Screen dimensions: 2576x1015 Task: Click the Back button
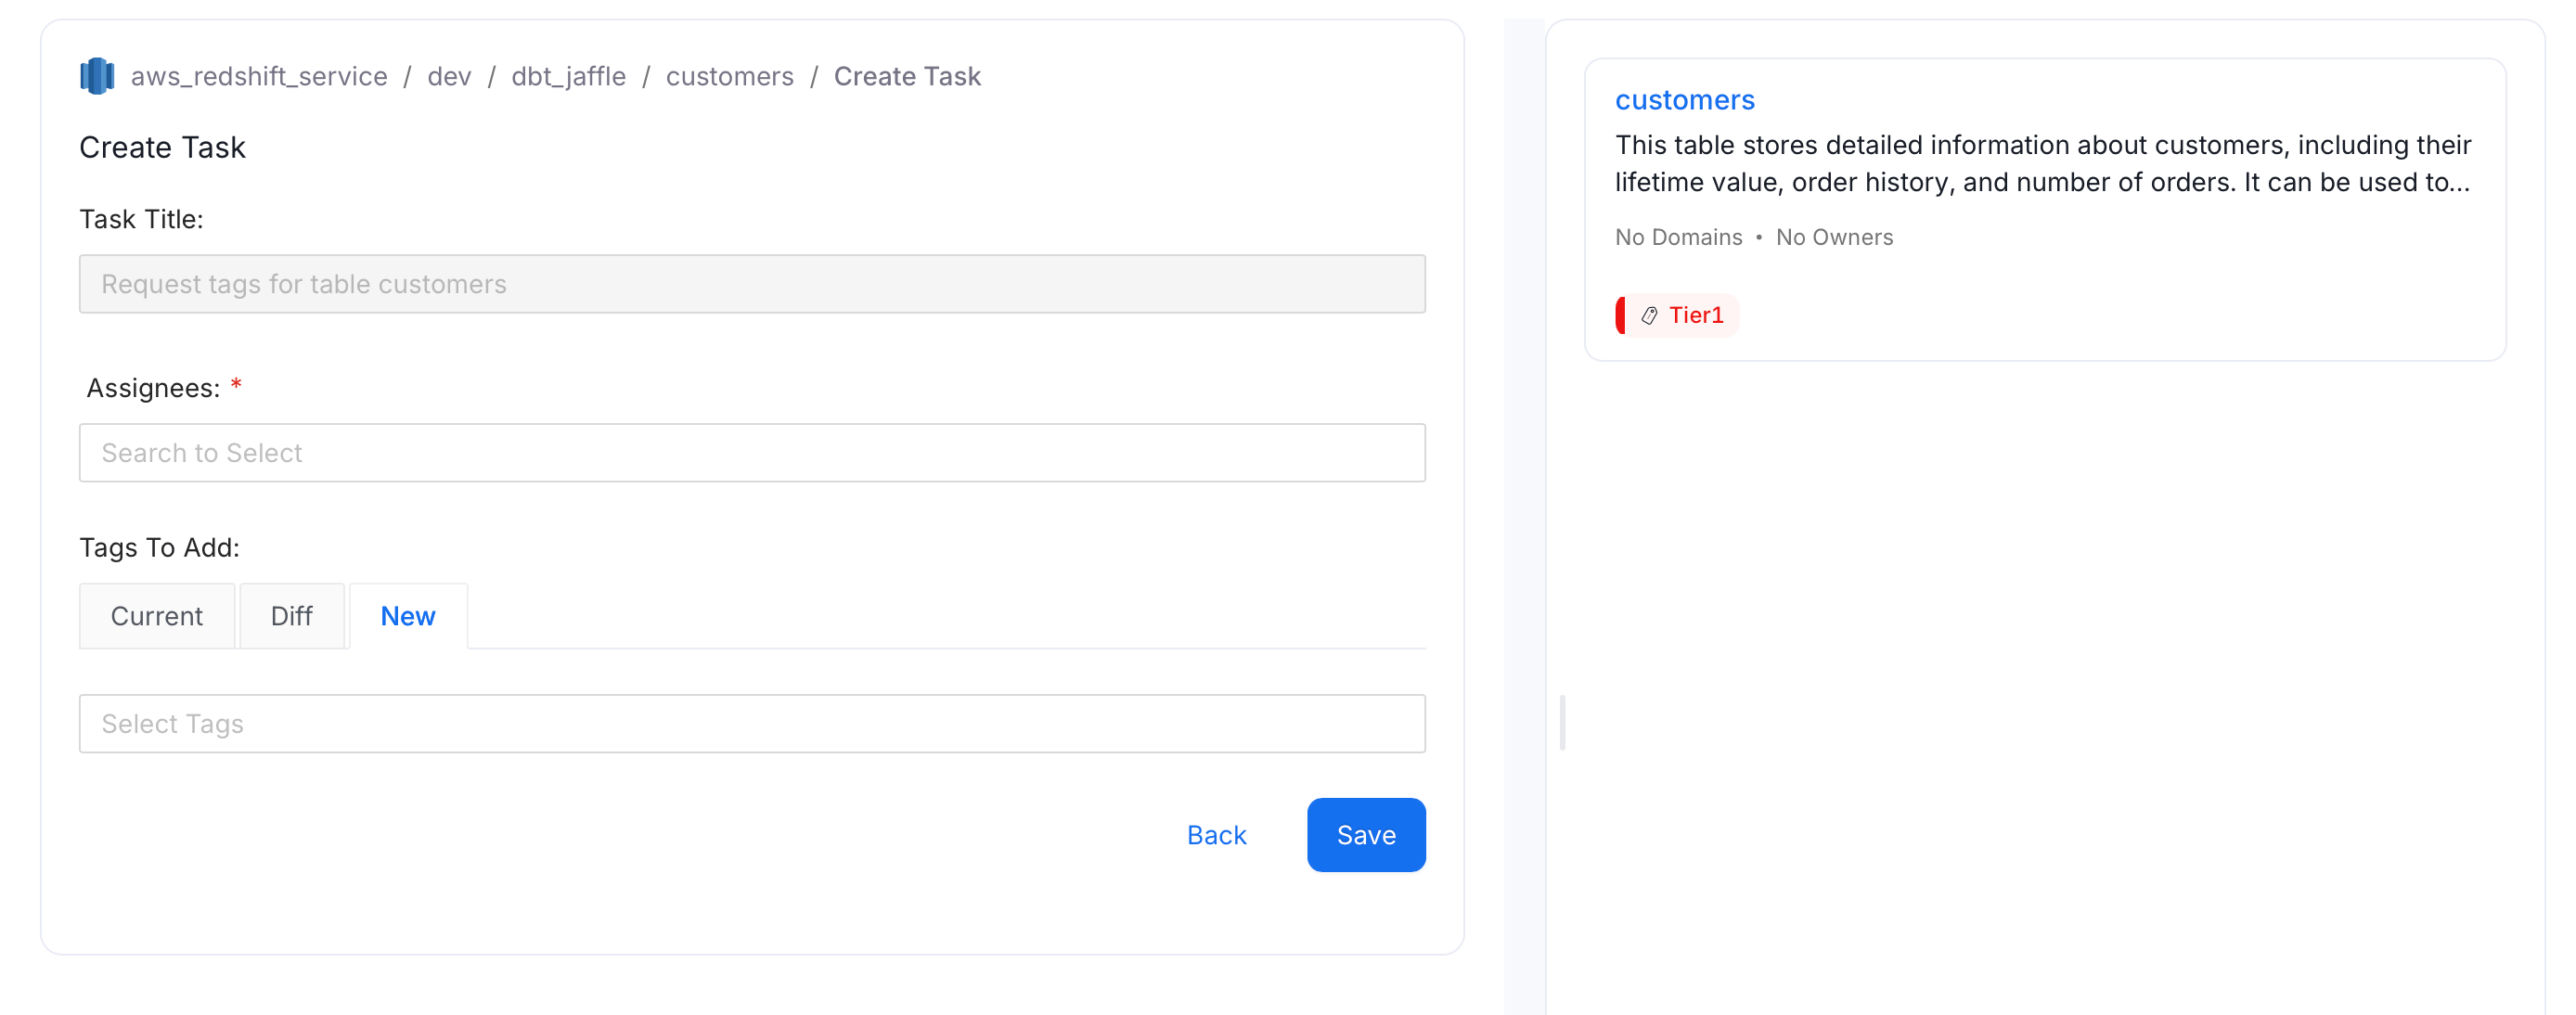1216,835
